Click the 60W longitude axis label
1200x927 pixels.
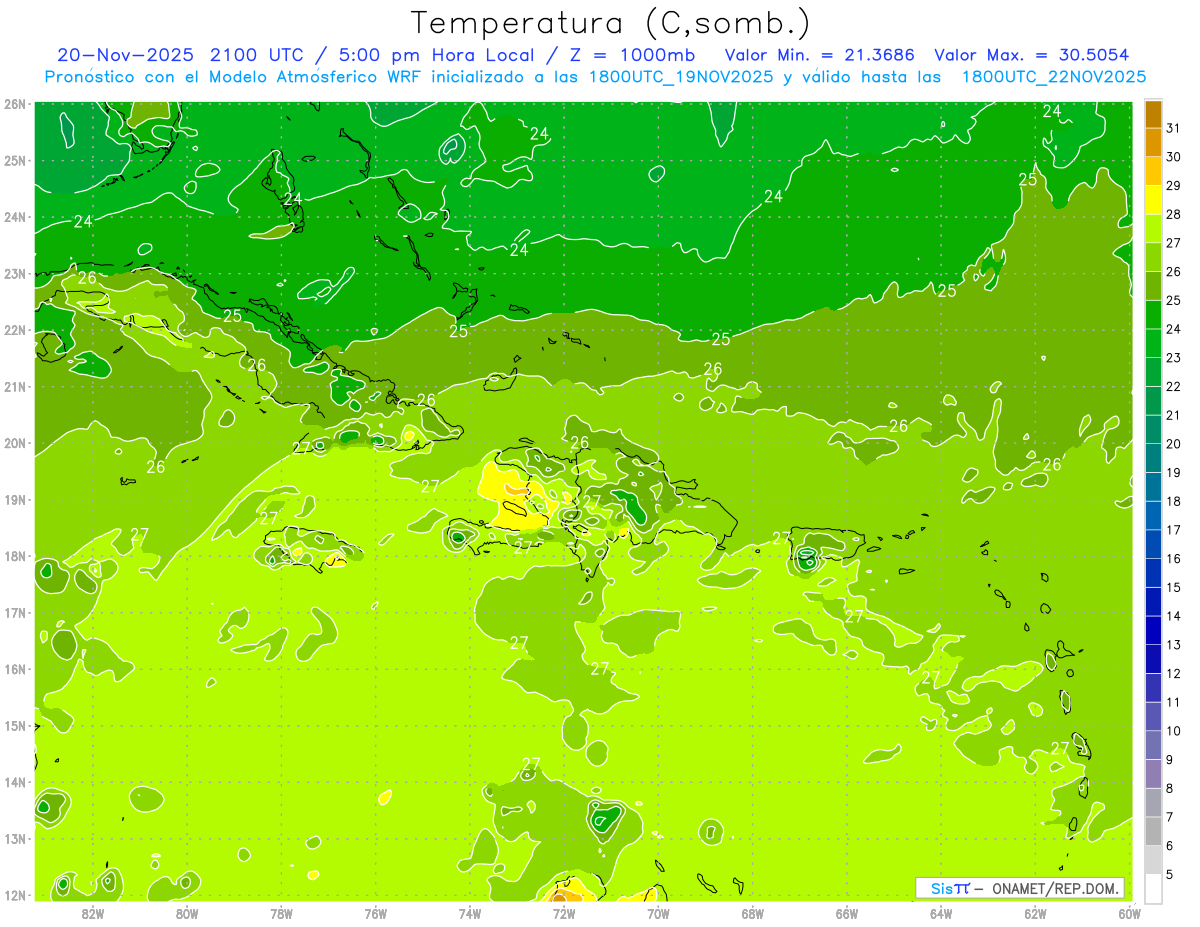(1130, 912)
